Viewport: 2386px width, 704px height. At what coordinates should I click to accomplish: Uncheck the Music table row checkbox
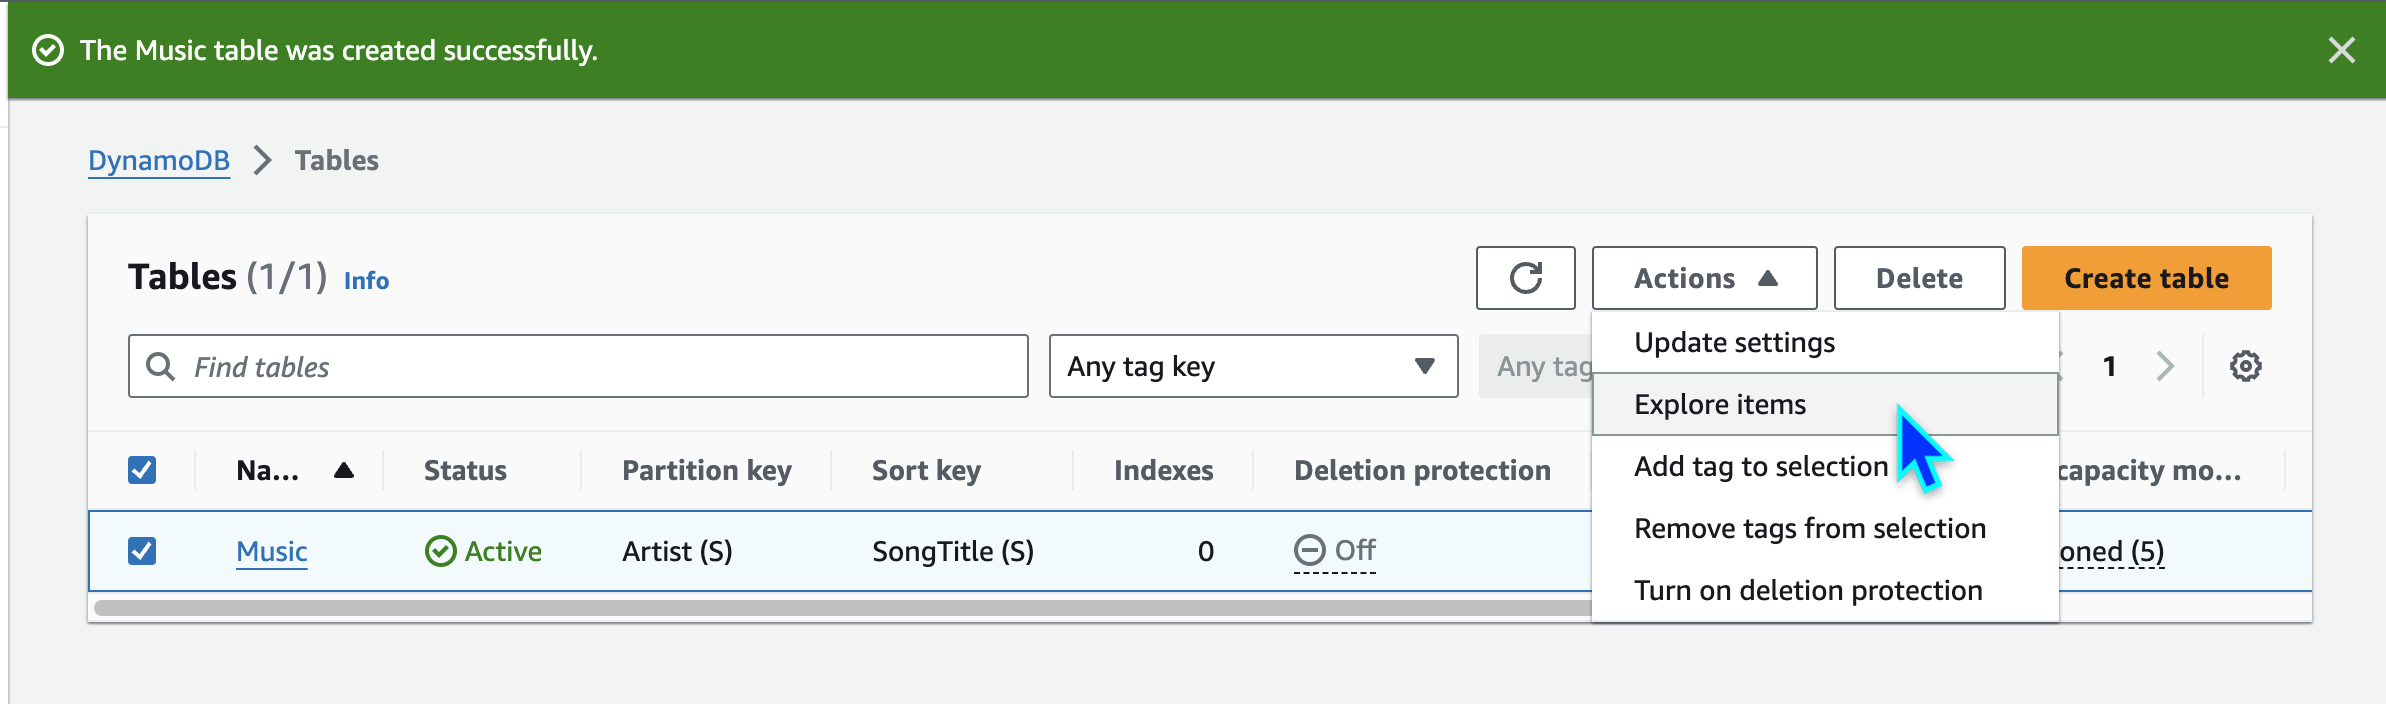[142, 551]
